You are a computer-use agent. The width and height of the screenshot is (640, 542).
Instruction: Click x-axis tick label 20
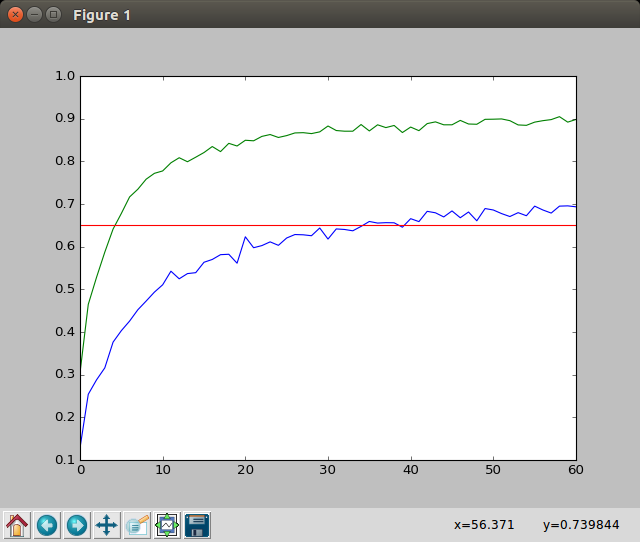pos(246,470)
